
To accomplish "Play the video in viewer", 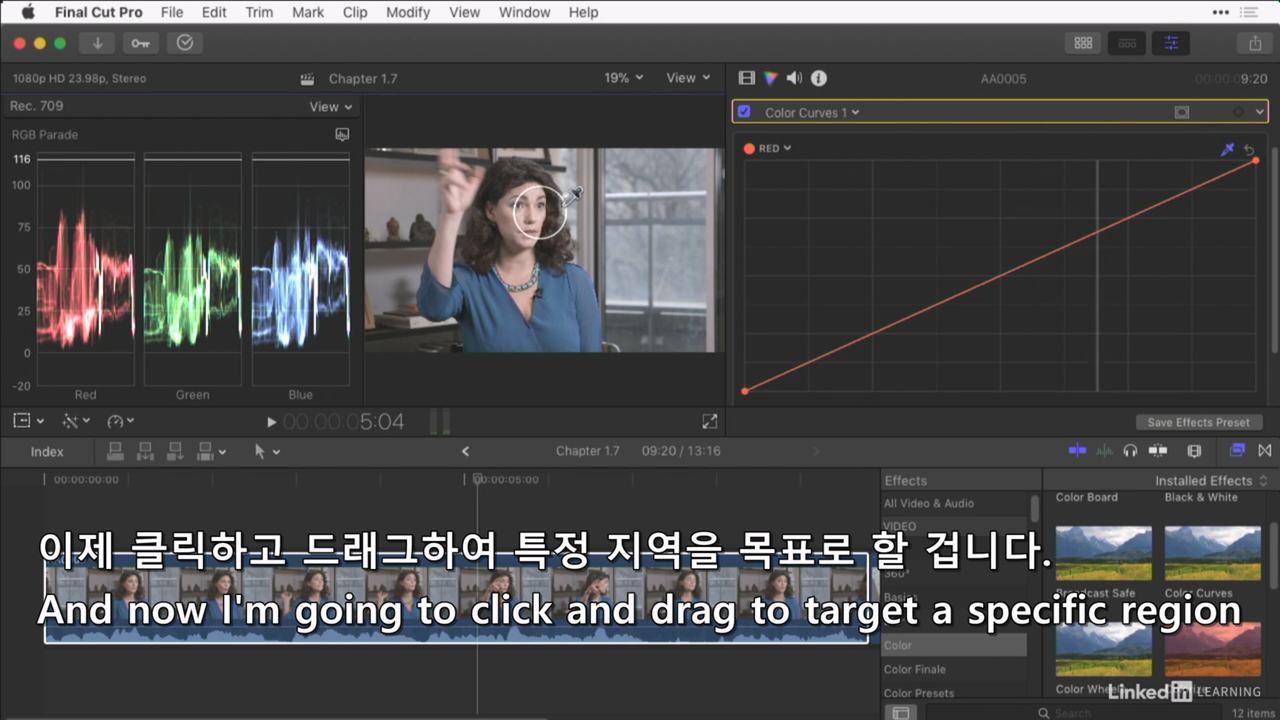I will click(x=271, y=422).
